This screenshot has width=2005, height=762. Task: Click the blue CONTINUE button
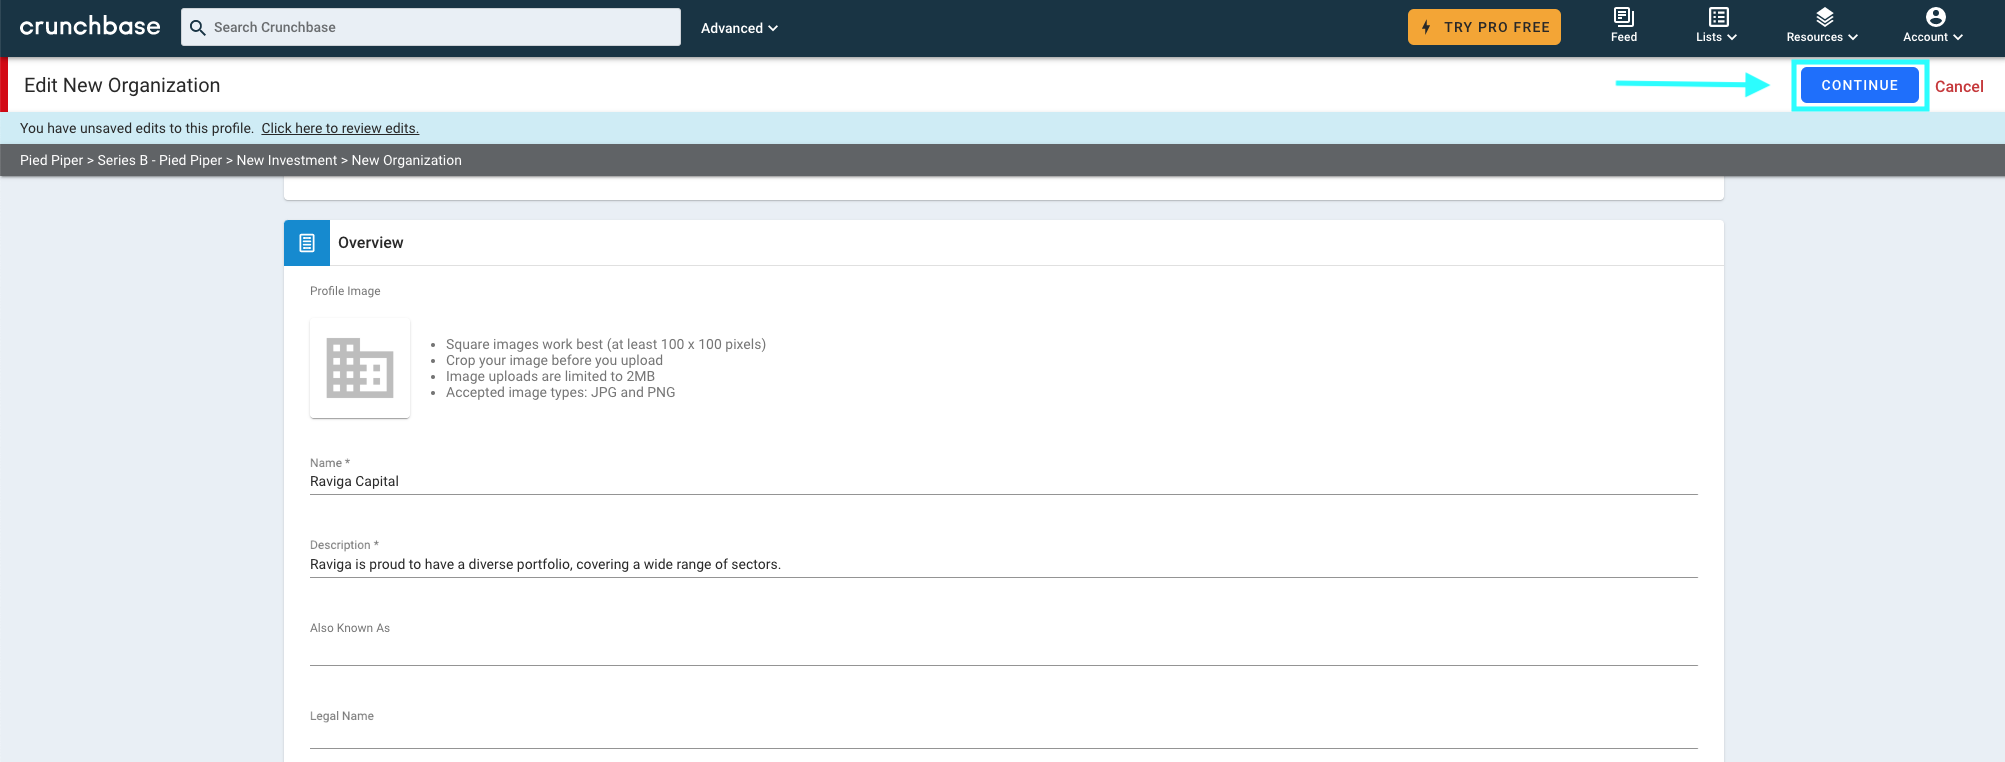pyautogui.click(x=1859, y=85)
